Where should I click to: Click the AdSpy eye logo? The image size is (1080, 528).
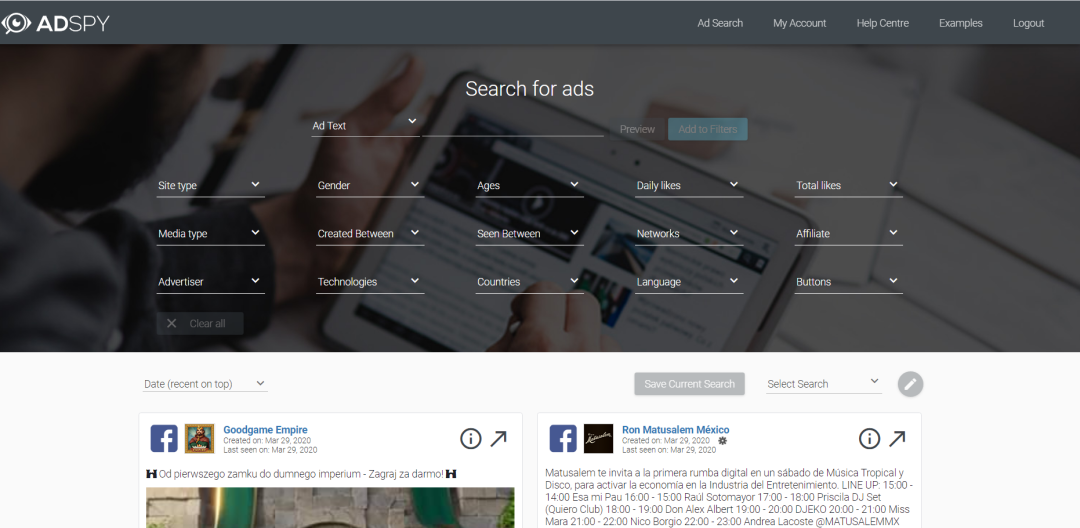click(16, 23)
